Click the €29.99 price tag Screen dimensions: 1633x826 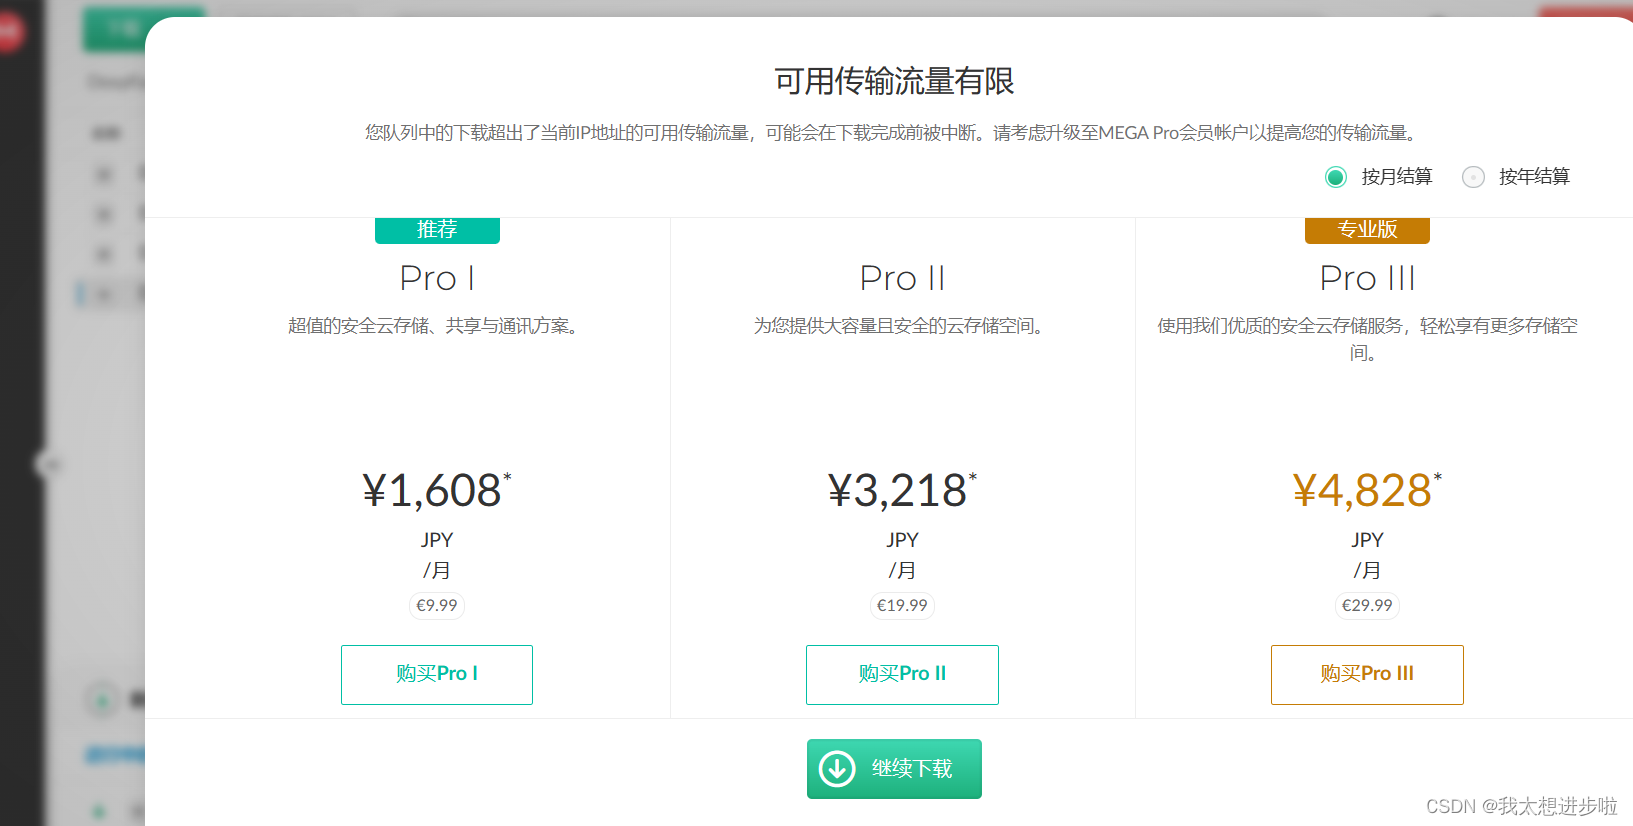click(x=1367, y=605)
